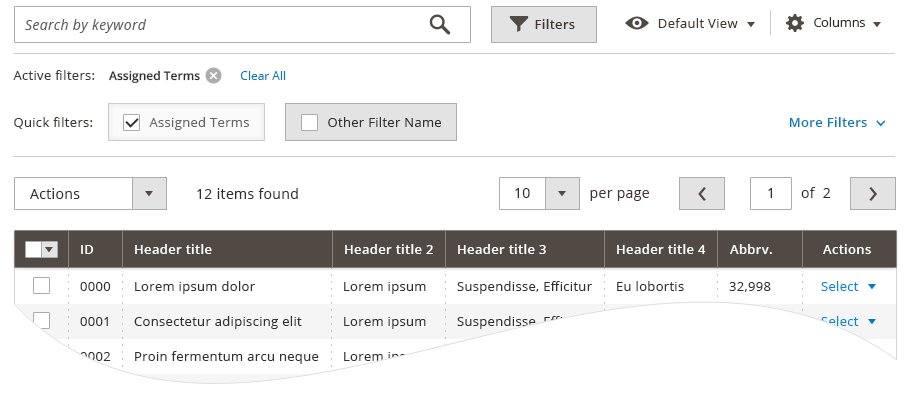Click the current page number field
The width and height of the screenshot is (908, 396).
[770, 193]
